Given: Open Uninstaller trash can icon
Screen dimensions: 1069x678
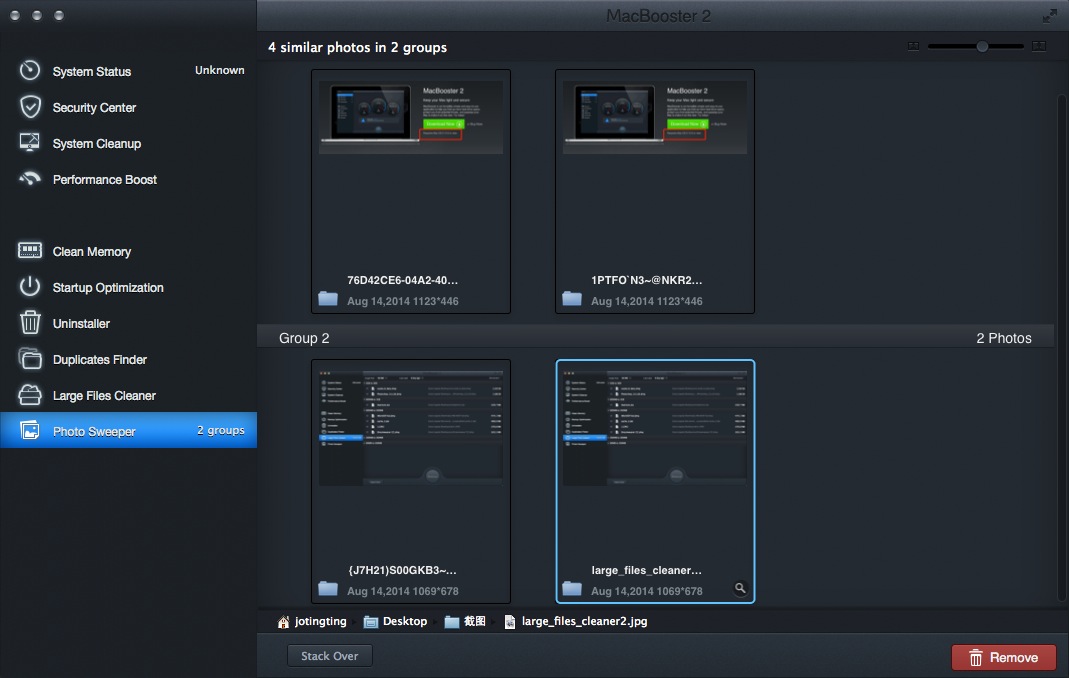Looking at the screenshot, I should [x=30, y=323].
